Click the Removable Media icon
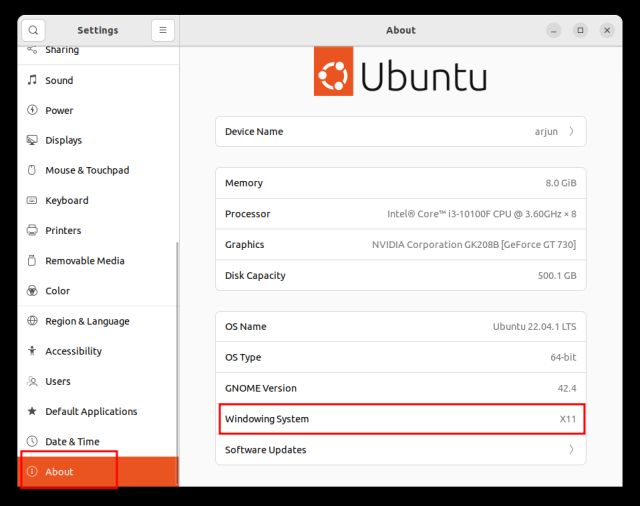Screen dimensions: 640x506 point(32,260)
